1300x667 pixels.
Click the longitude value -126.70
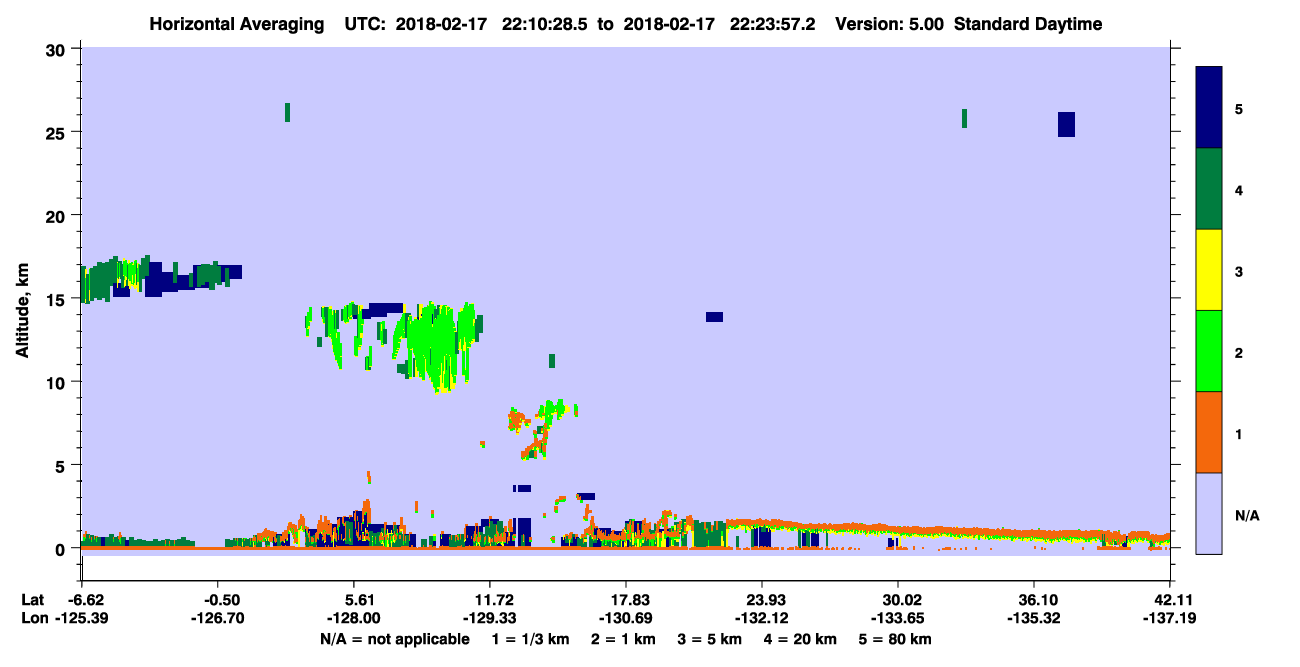(x=218, y=618)
